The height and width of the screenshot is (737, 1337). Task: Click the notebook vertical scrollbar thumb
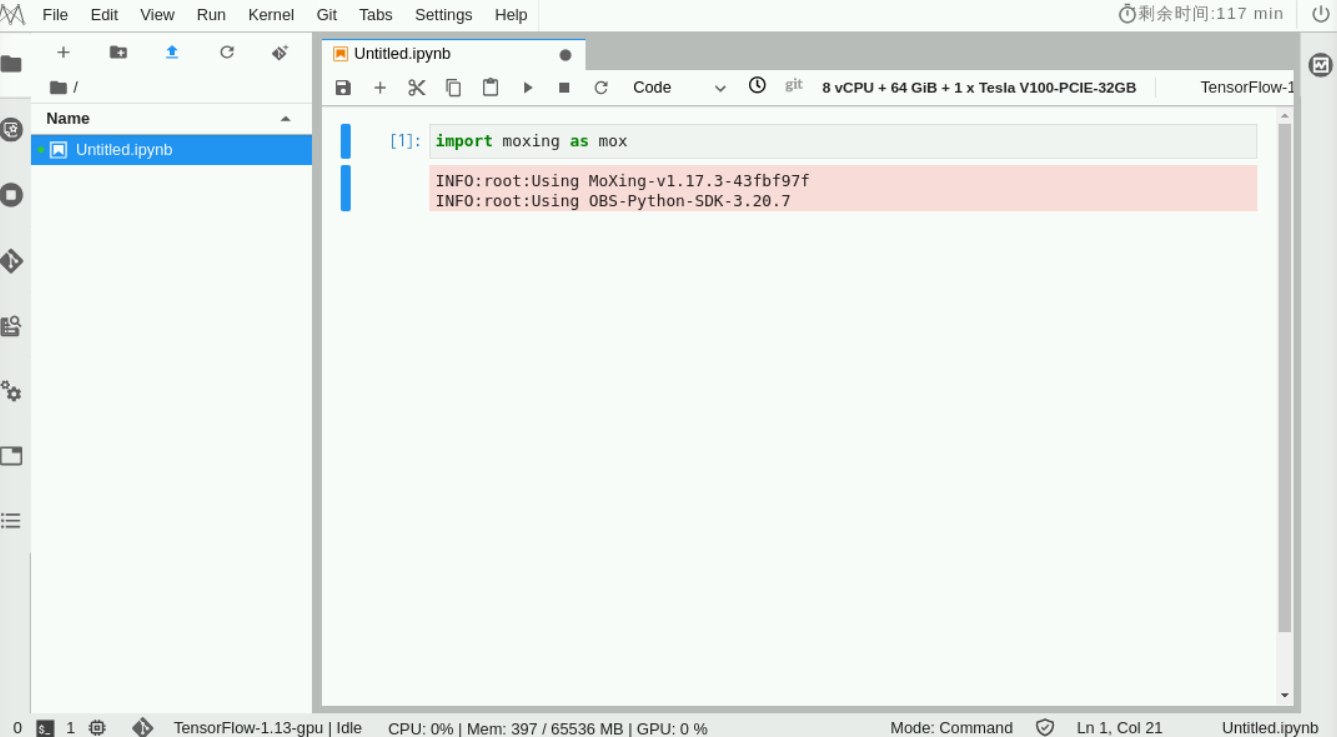click(1285, 378)
